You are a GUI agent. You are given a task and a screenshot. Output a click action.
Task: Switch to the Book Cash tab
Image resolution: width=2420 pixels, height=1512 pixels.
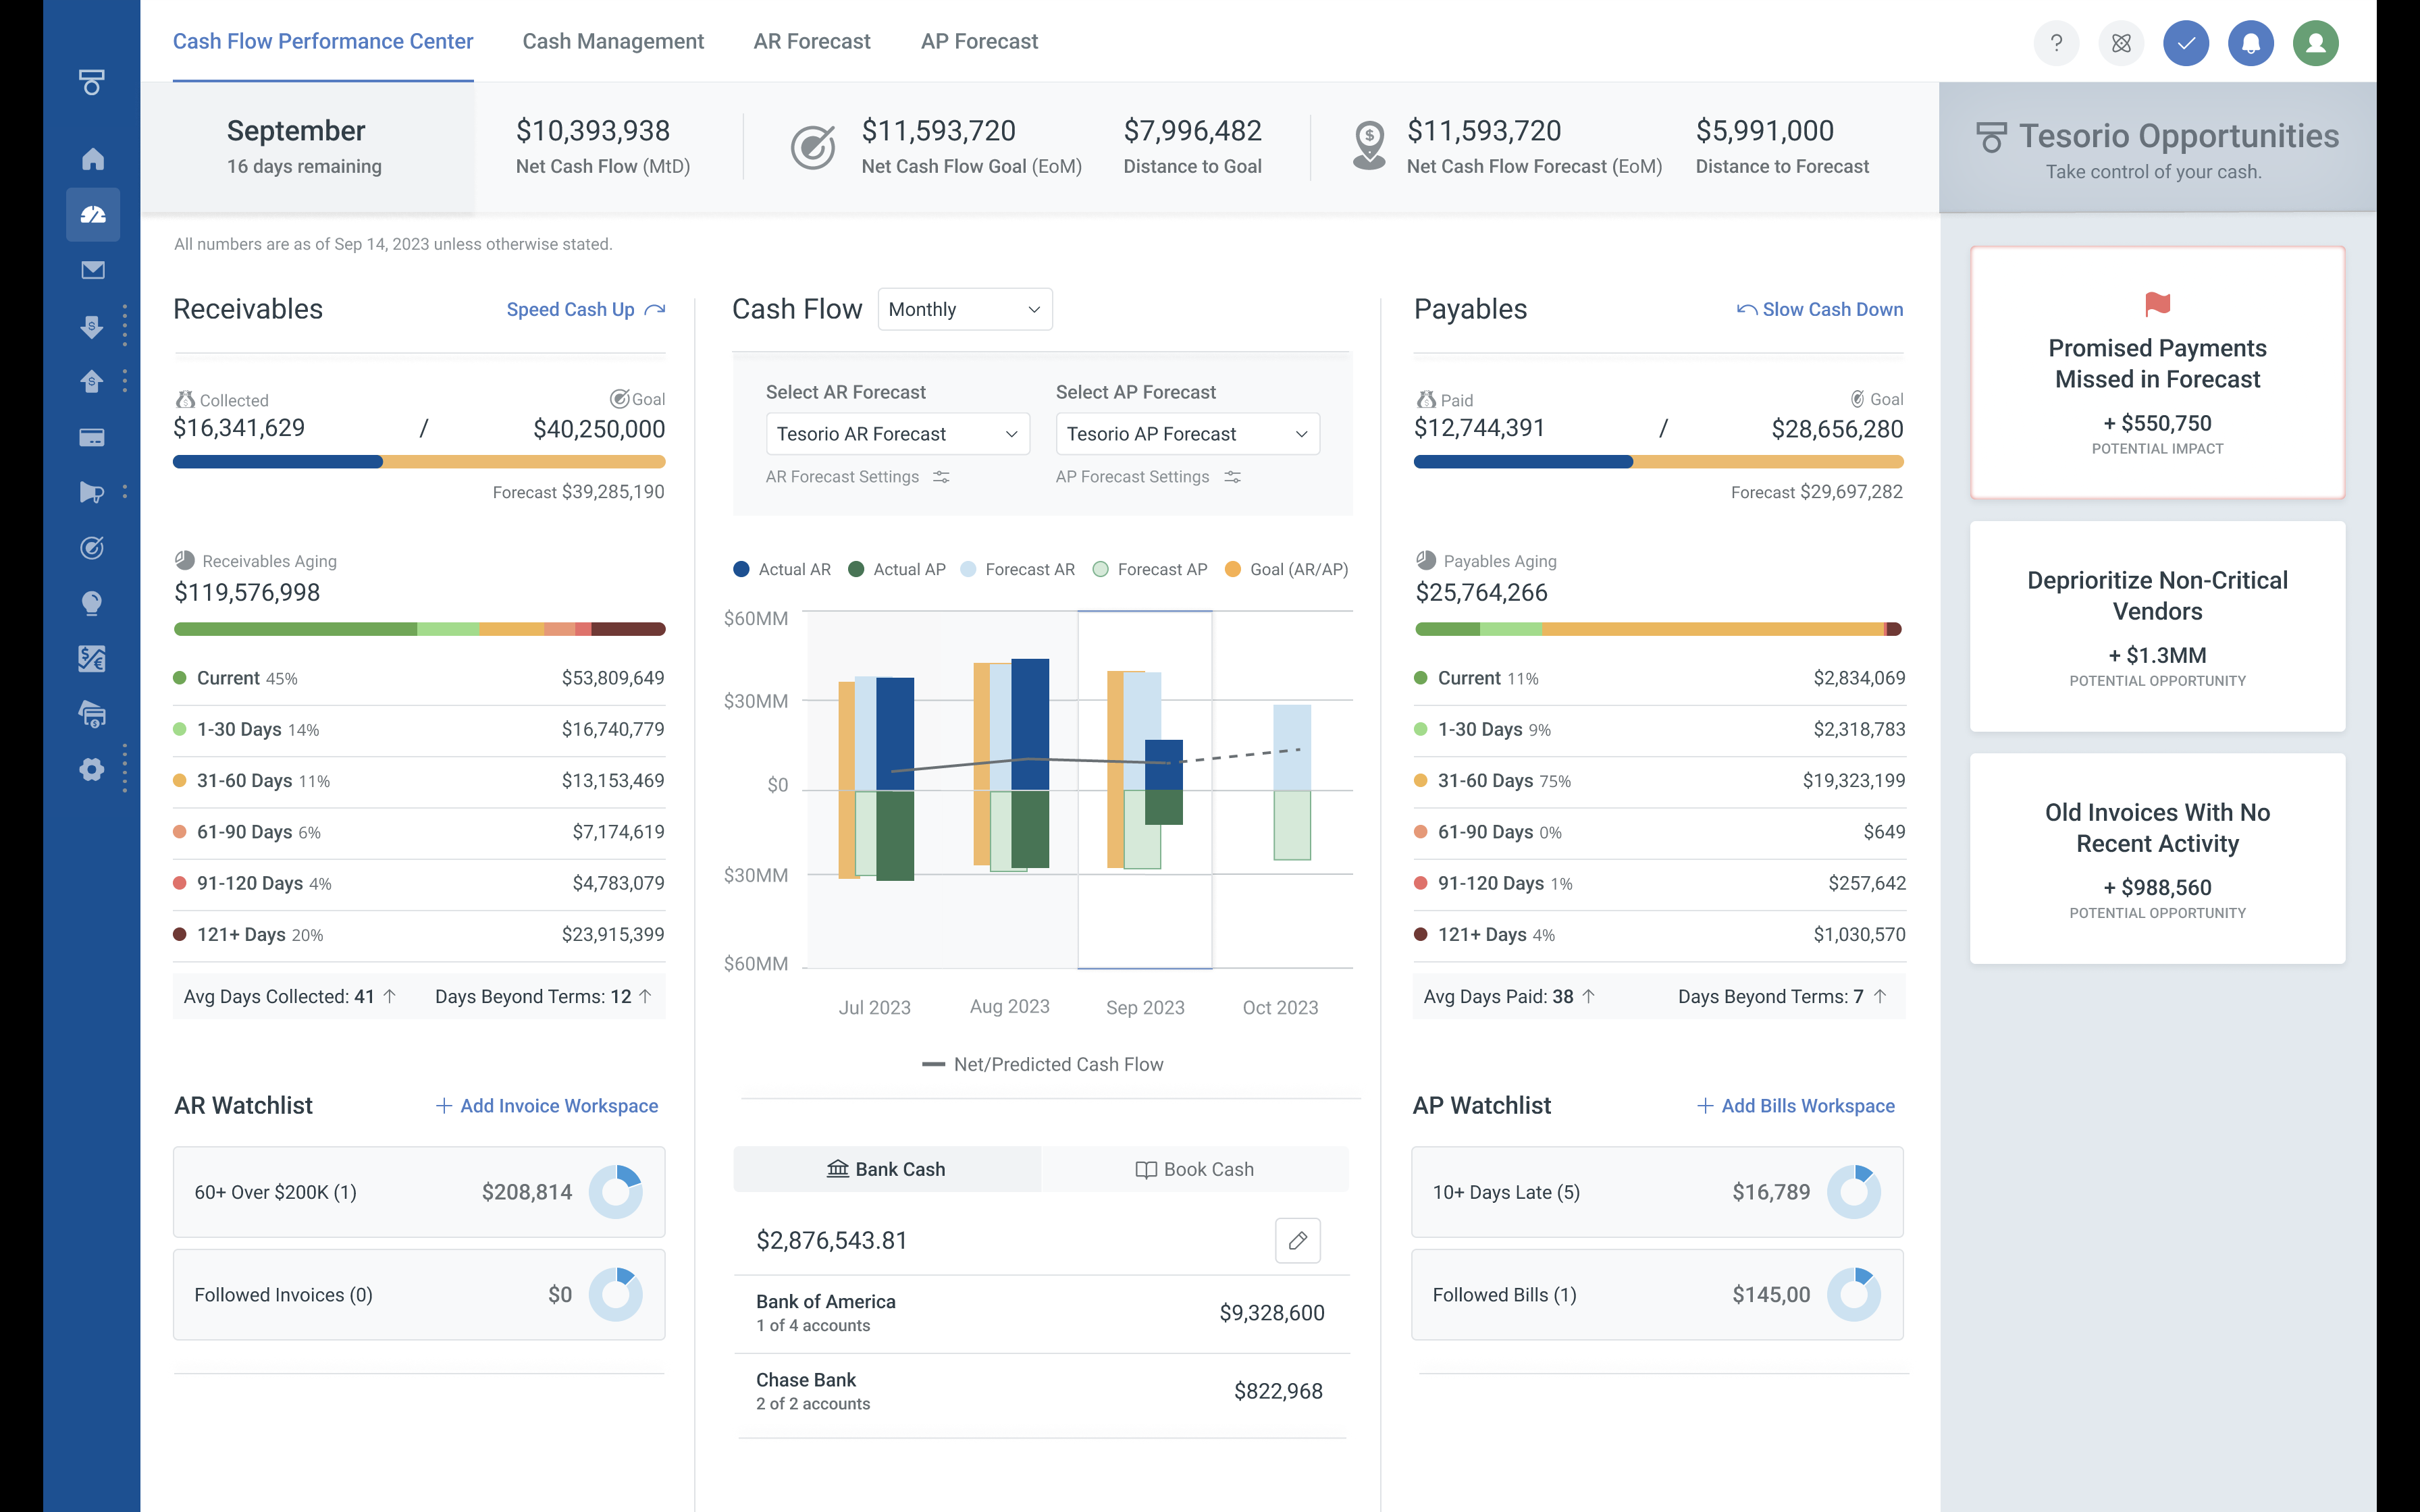(x=1195, y=1169)
